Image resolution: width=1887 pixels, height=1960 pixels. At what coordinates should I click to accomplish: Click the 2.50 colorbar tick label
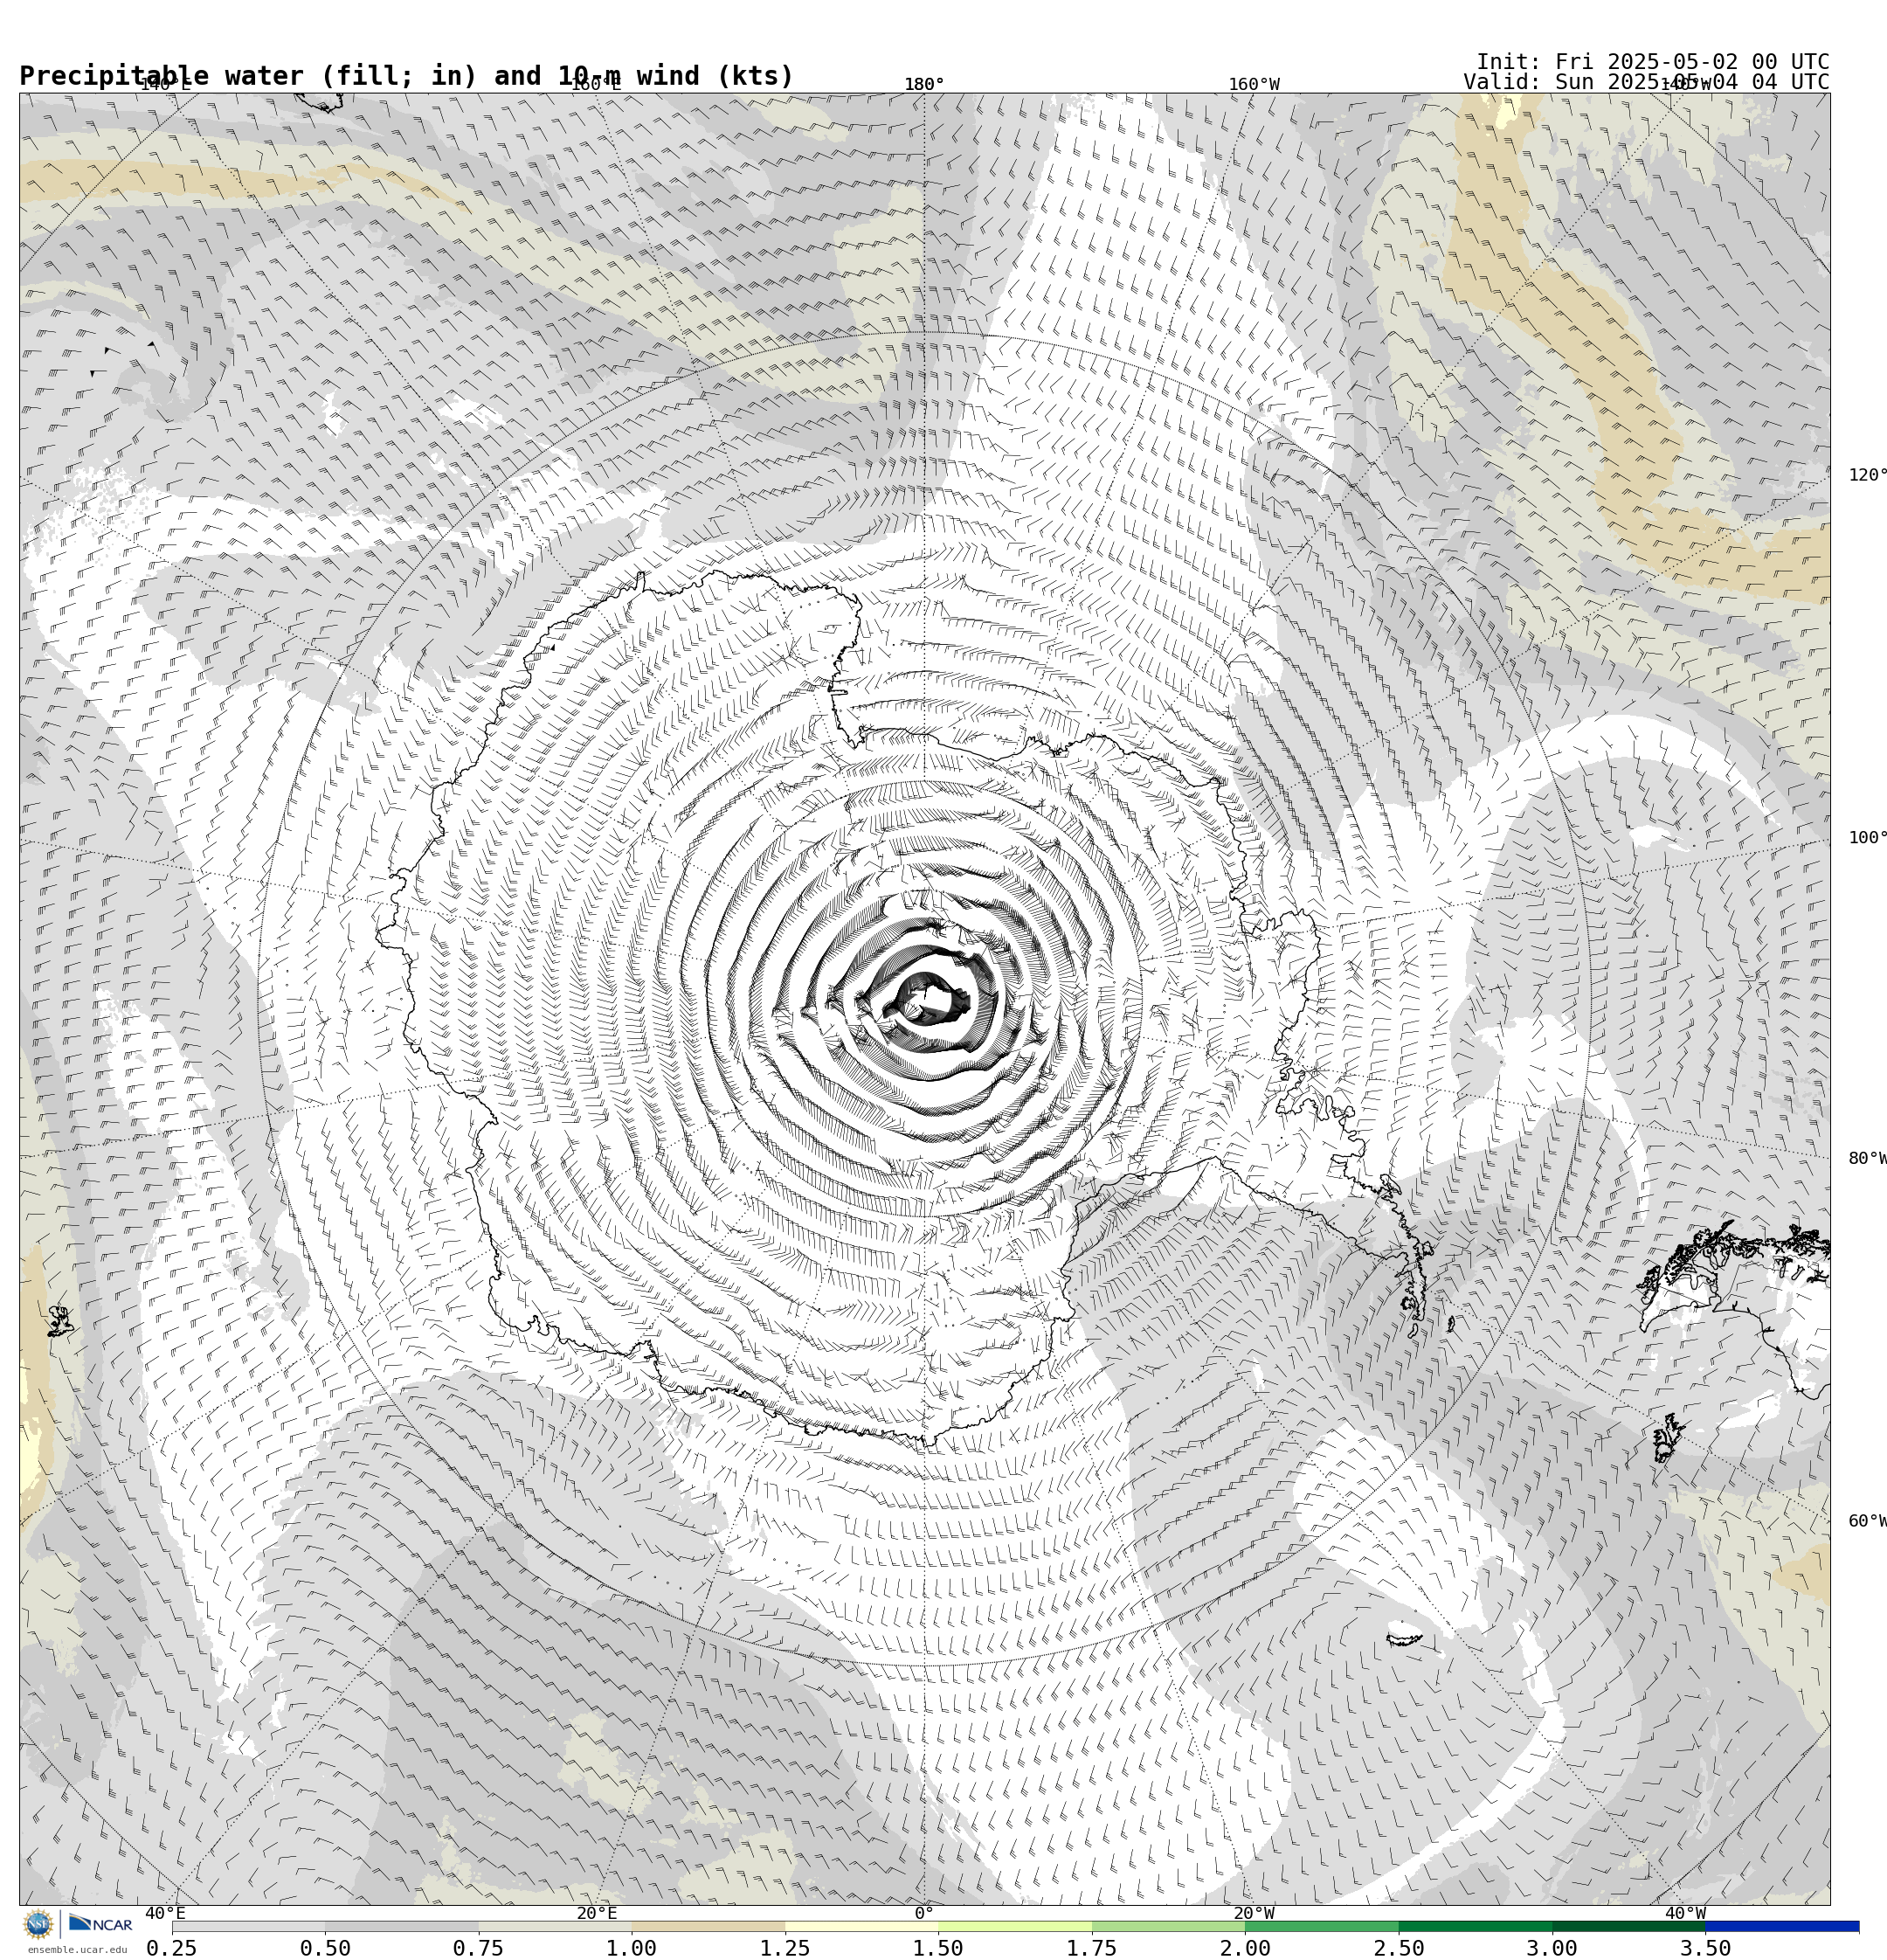1399,1949
